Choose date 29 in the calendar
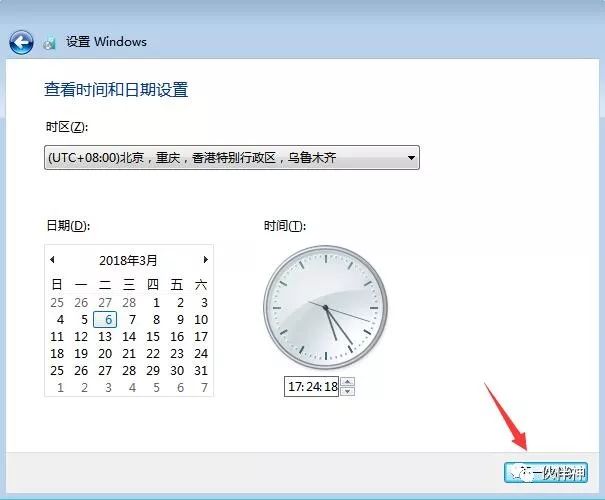The image size is (605, 500). 153,370
